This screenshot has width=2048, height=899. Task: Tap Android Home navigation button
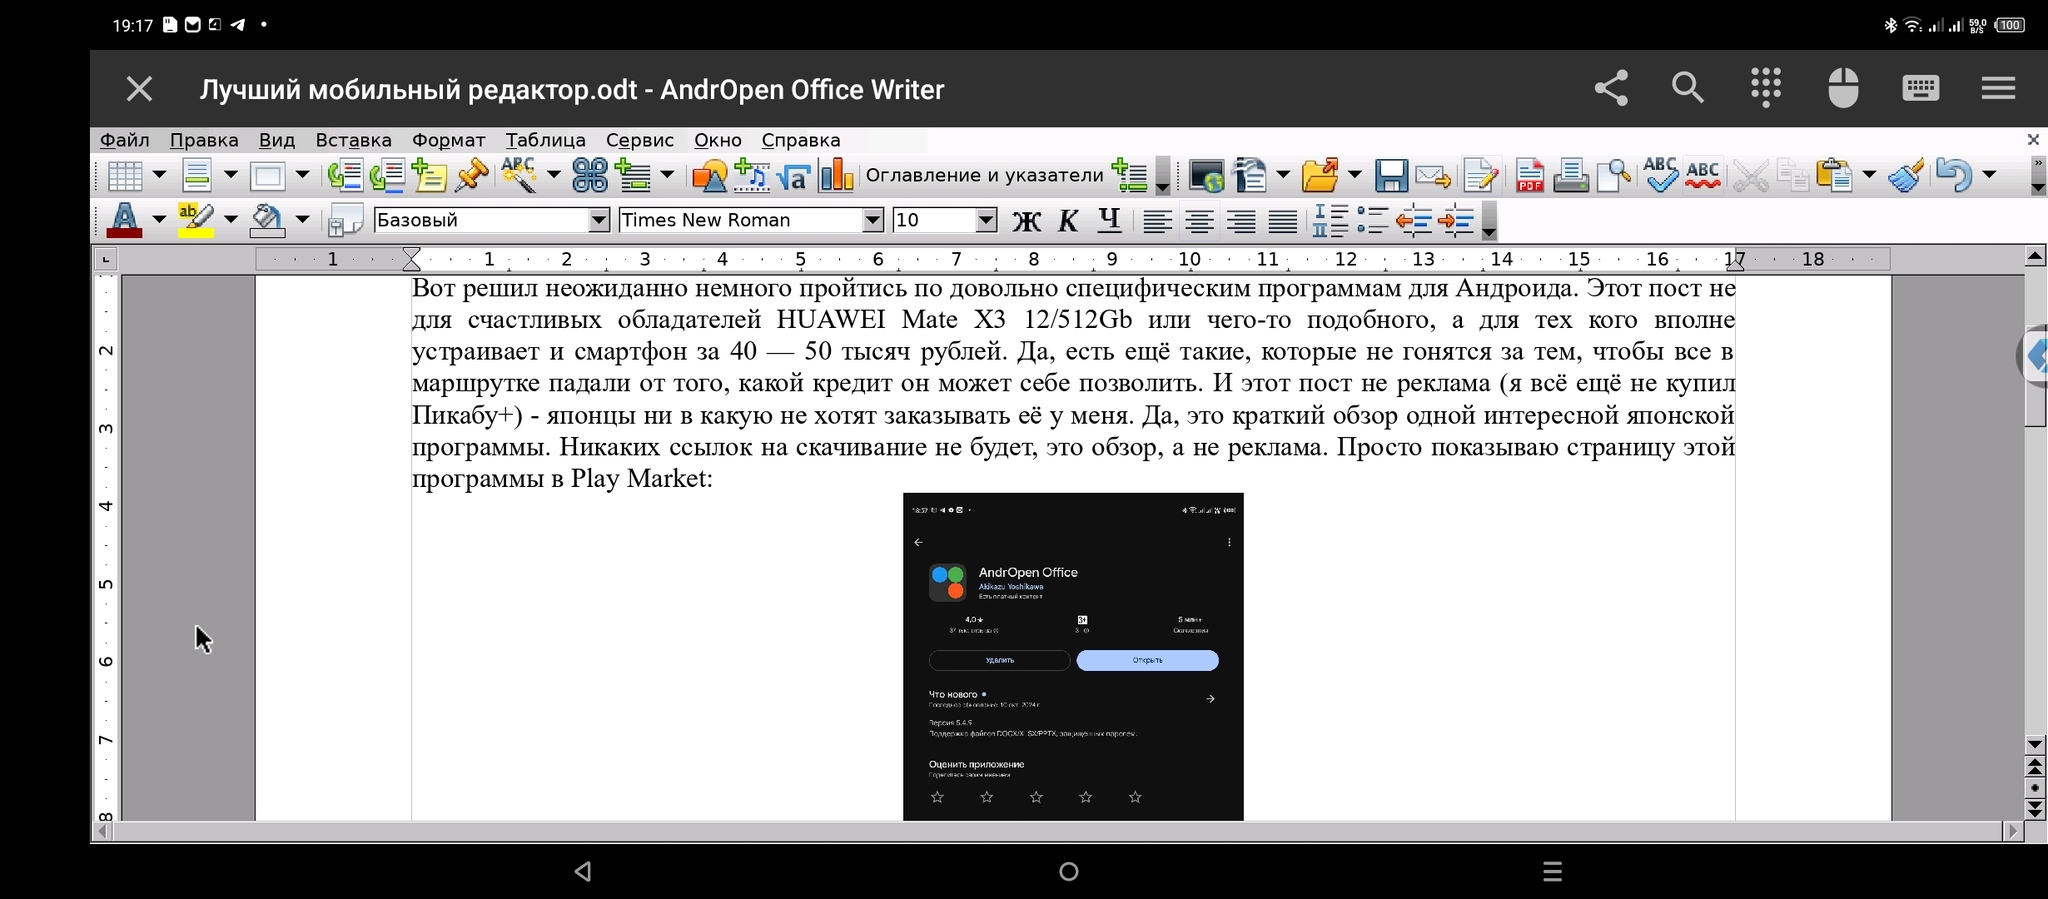click(x=1068, y=872)
